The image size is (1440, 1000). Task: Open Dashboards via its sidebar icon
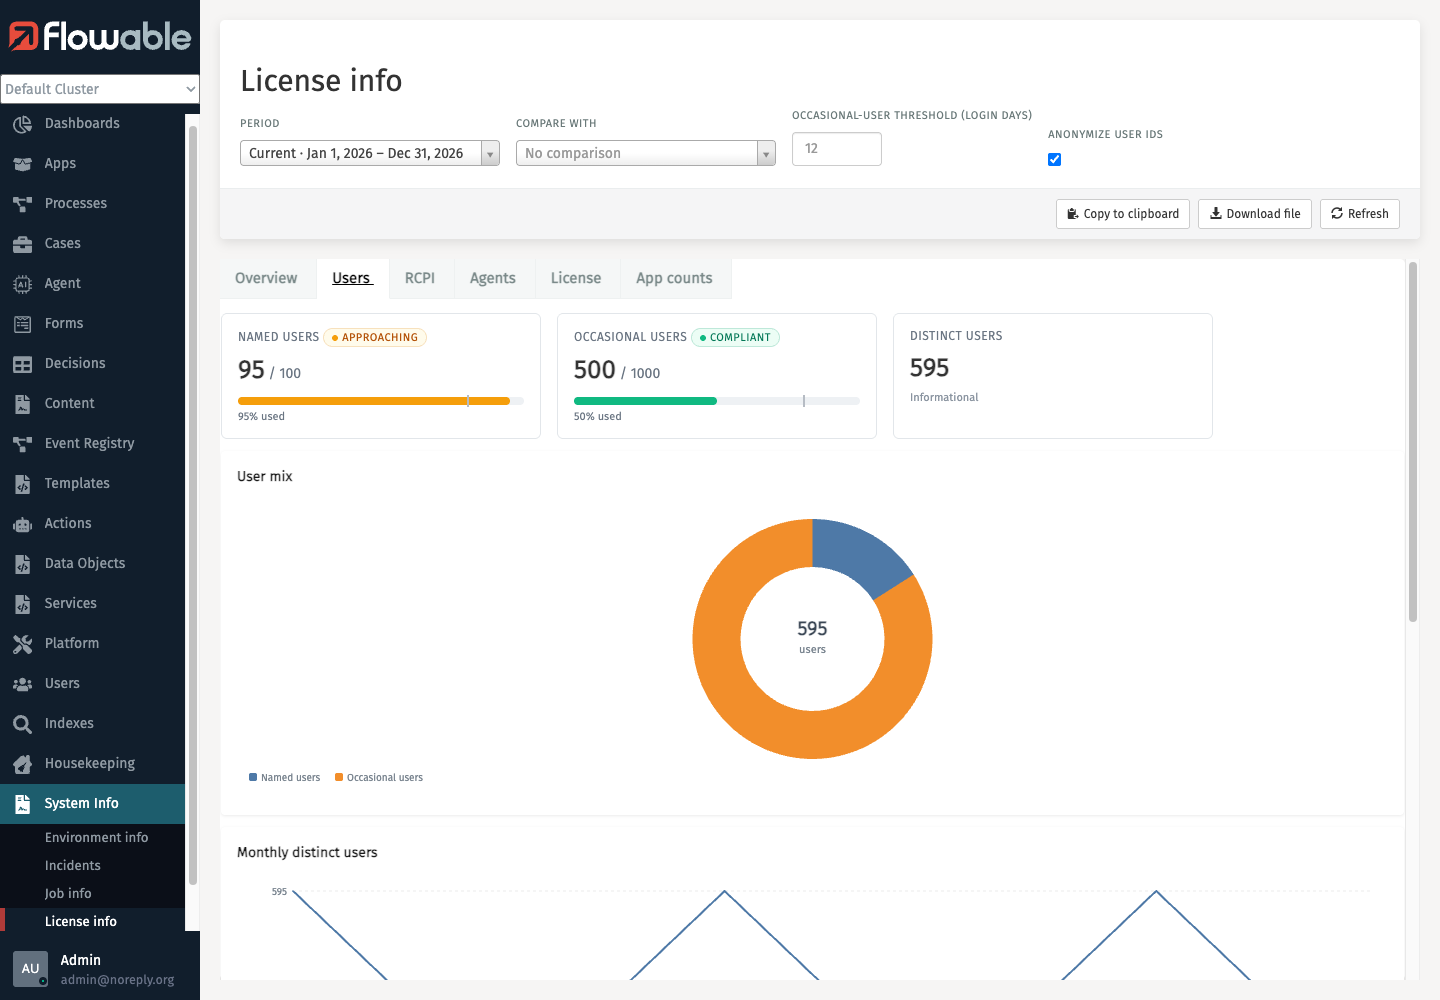(x=22, y=124)
